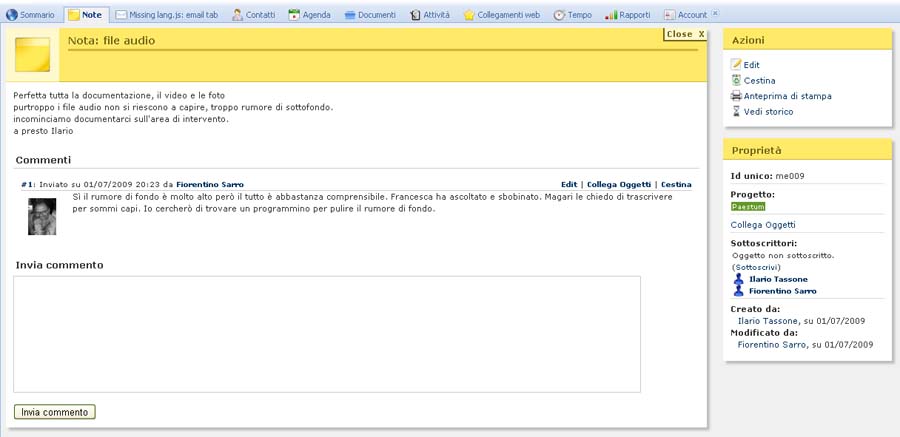Click the Edit pencil icon in Azioni

pyautogui.click(x=736, y=65)
